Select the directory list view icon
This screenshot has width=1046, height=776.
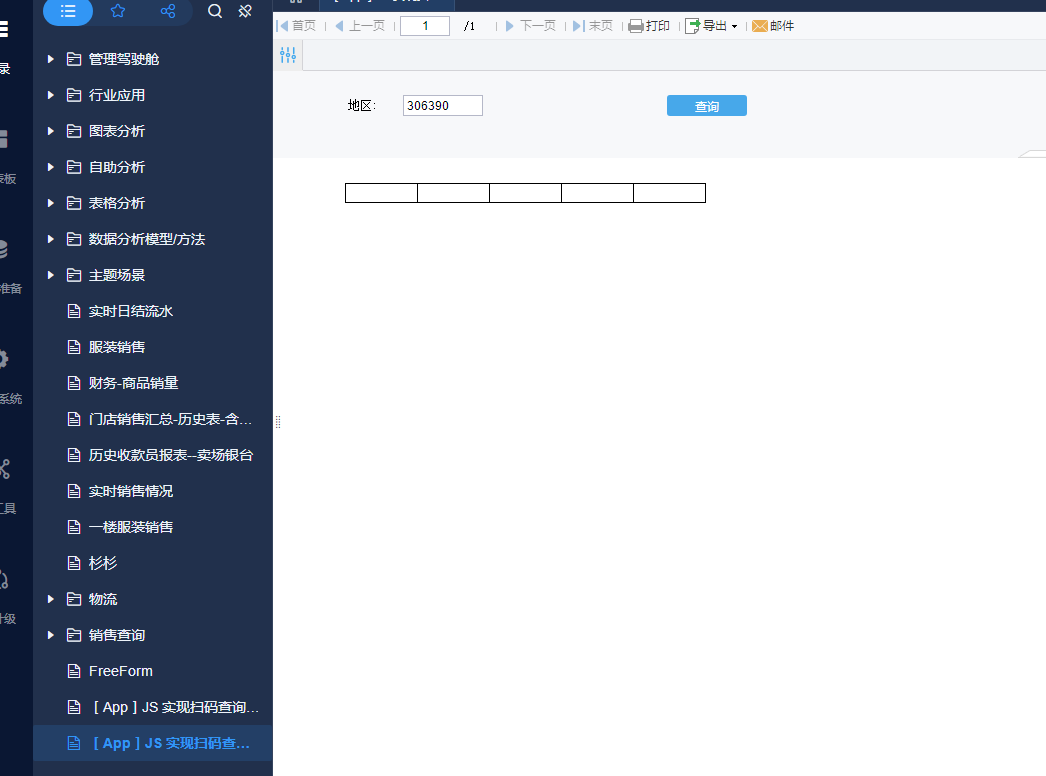[68, 11]
